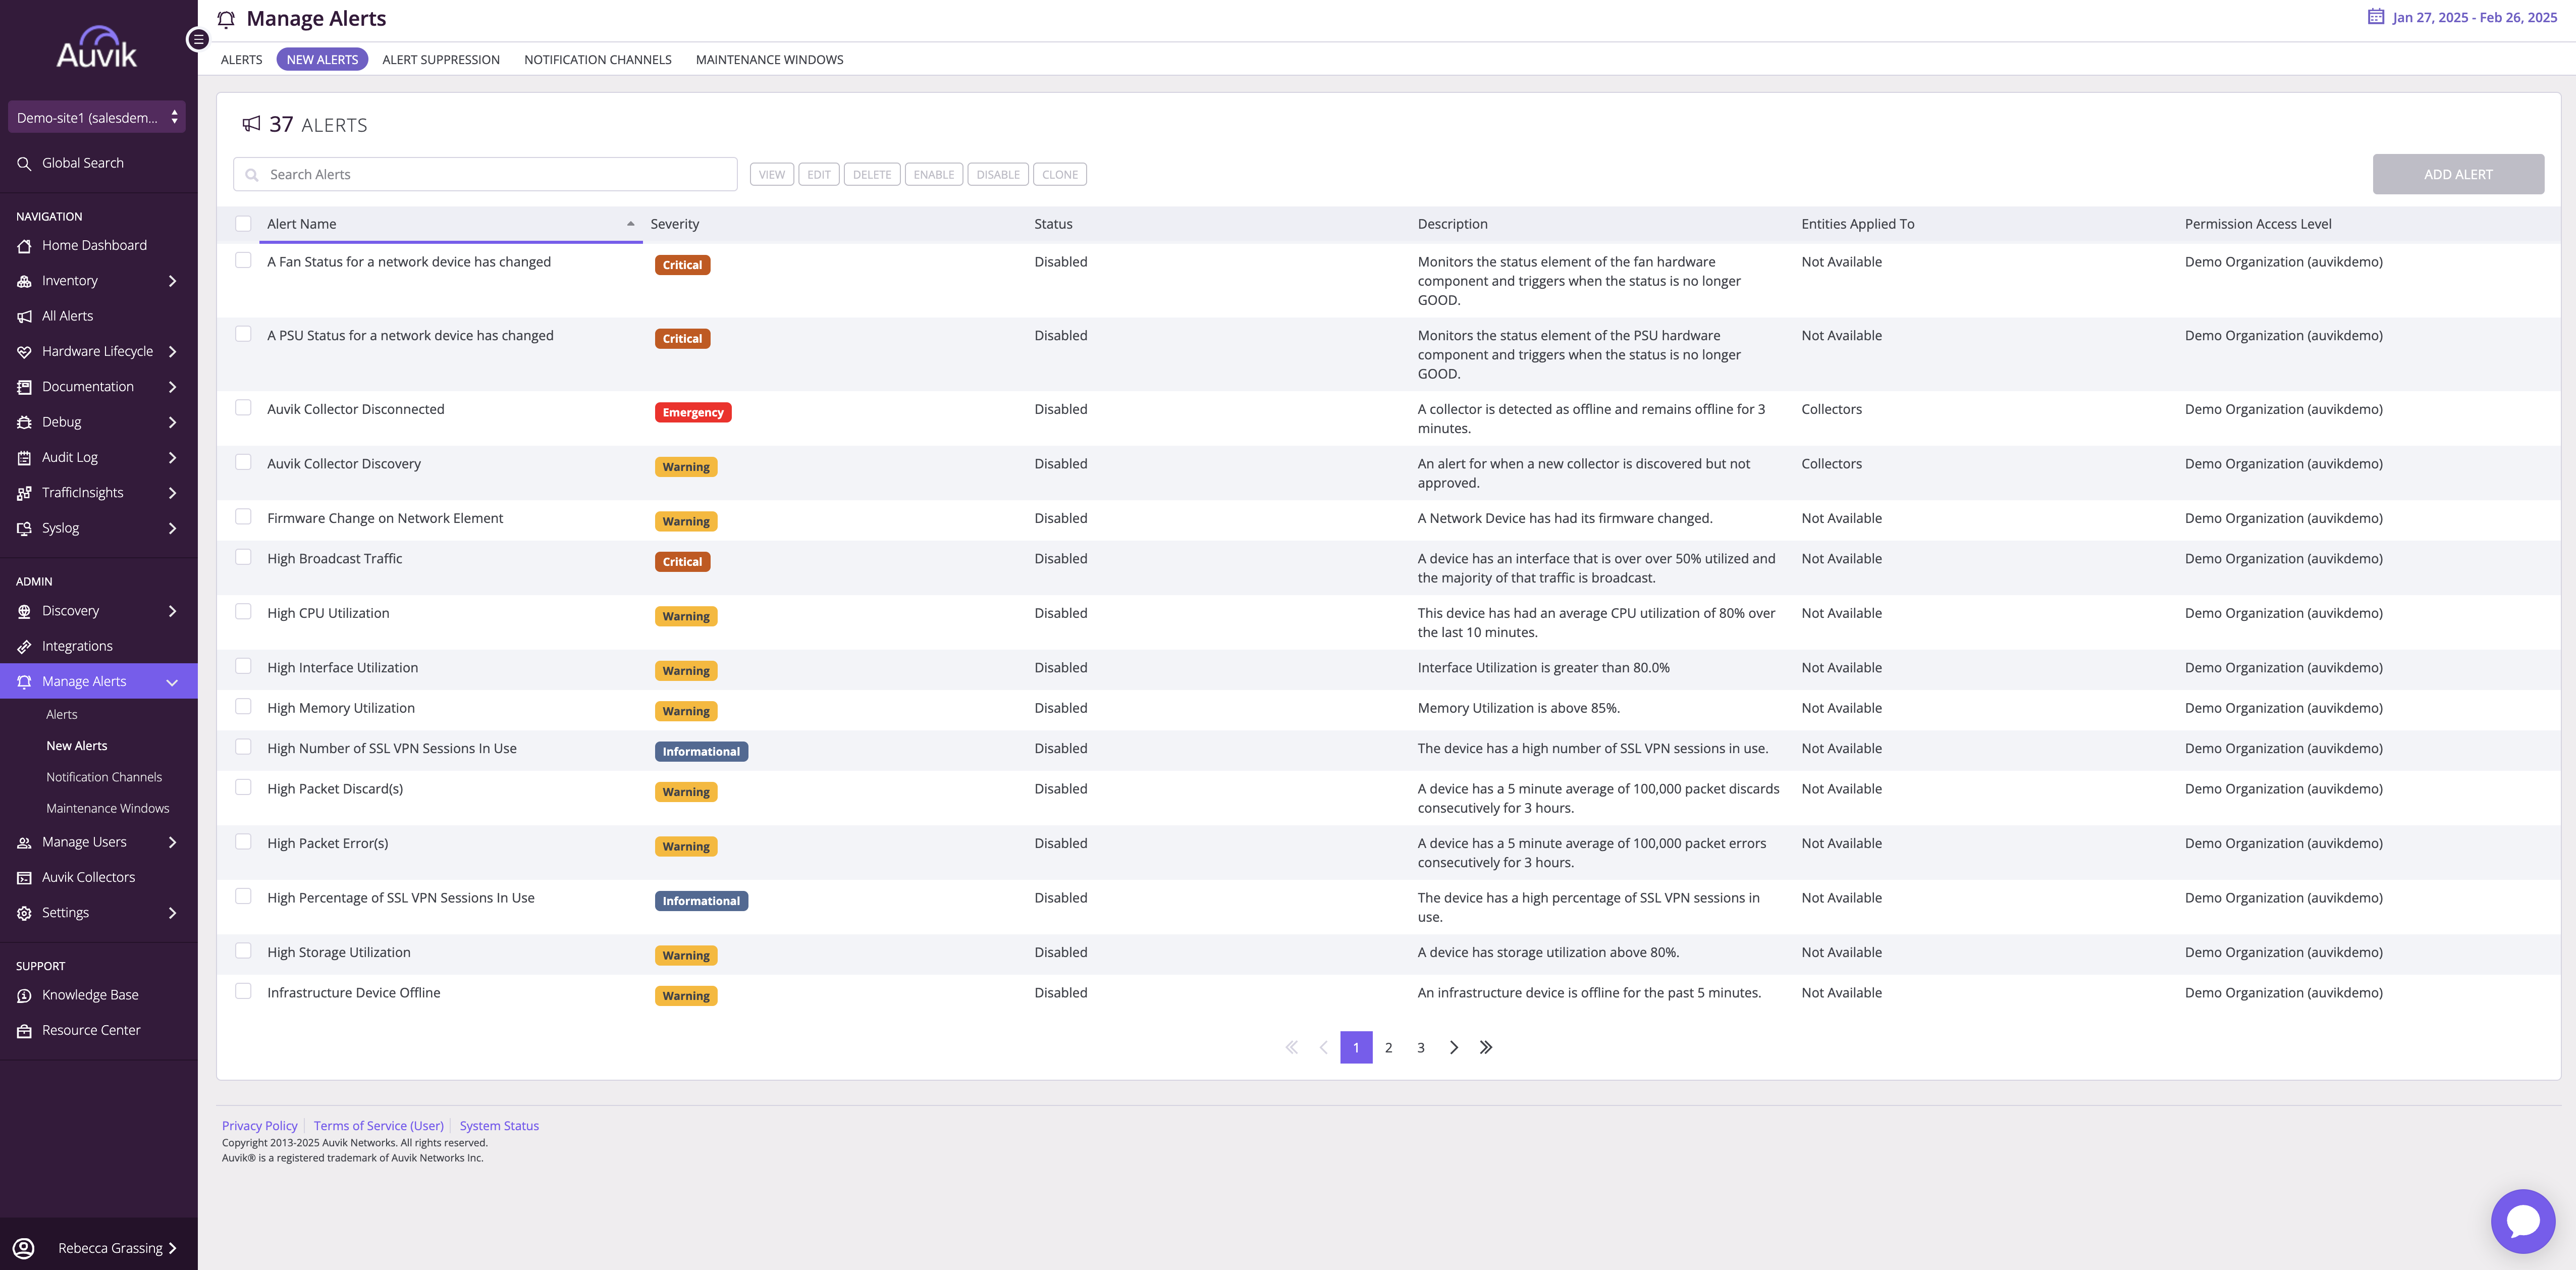2576x1270 pixels.
Task: Open the System Status link
Action: [x=499, y=1126]
